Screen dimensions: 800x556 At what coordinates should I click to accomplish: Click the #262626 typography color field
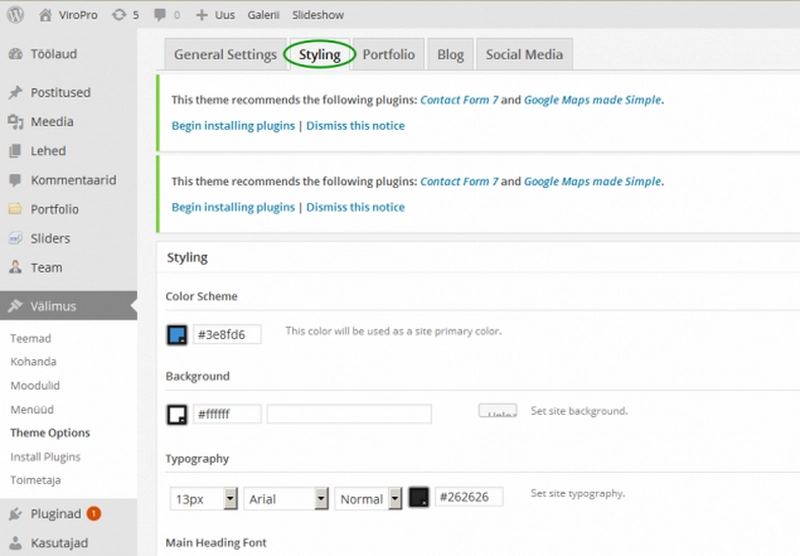click(468, 497)
